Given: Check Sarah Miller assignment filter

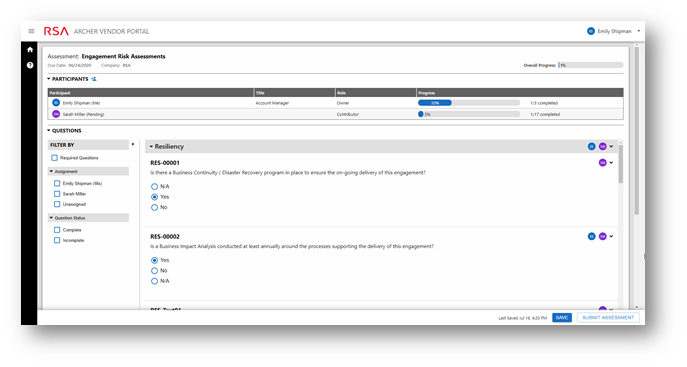Looking at the screenshot, I should (57, 194).
